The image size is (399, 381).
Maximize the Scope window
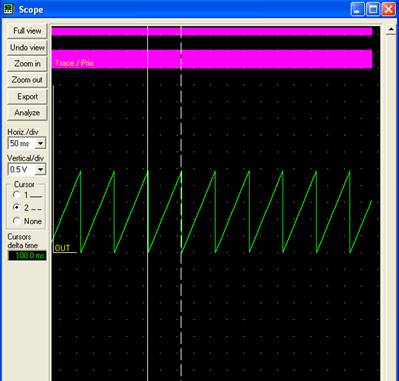point(373,9)
